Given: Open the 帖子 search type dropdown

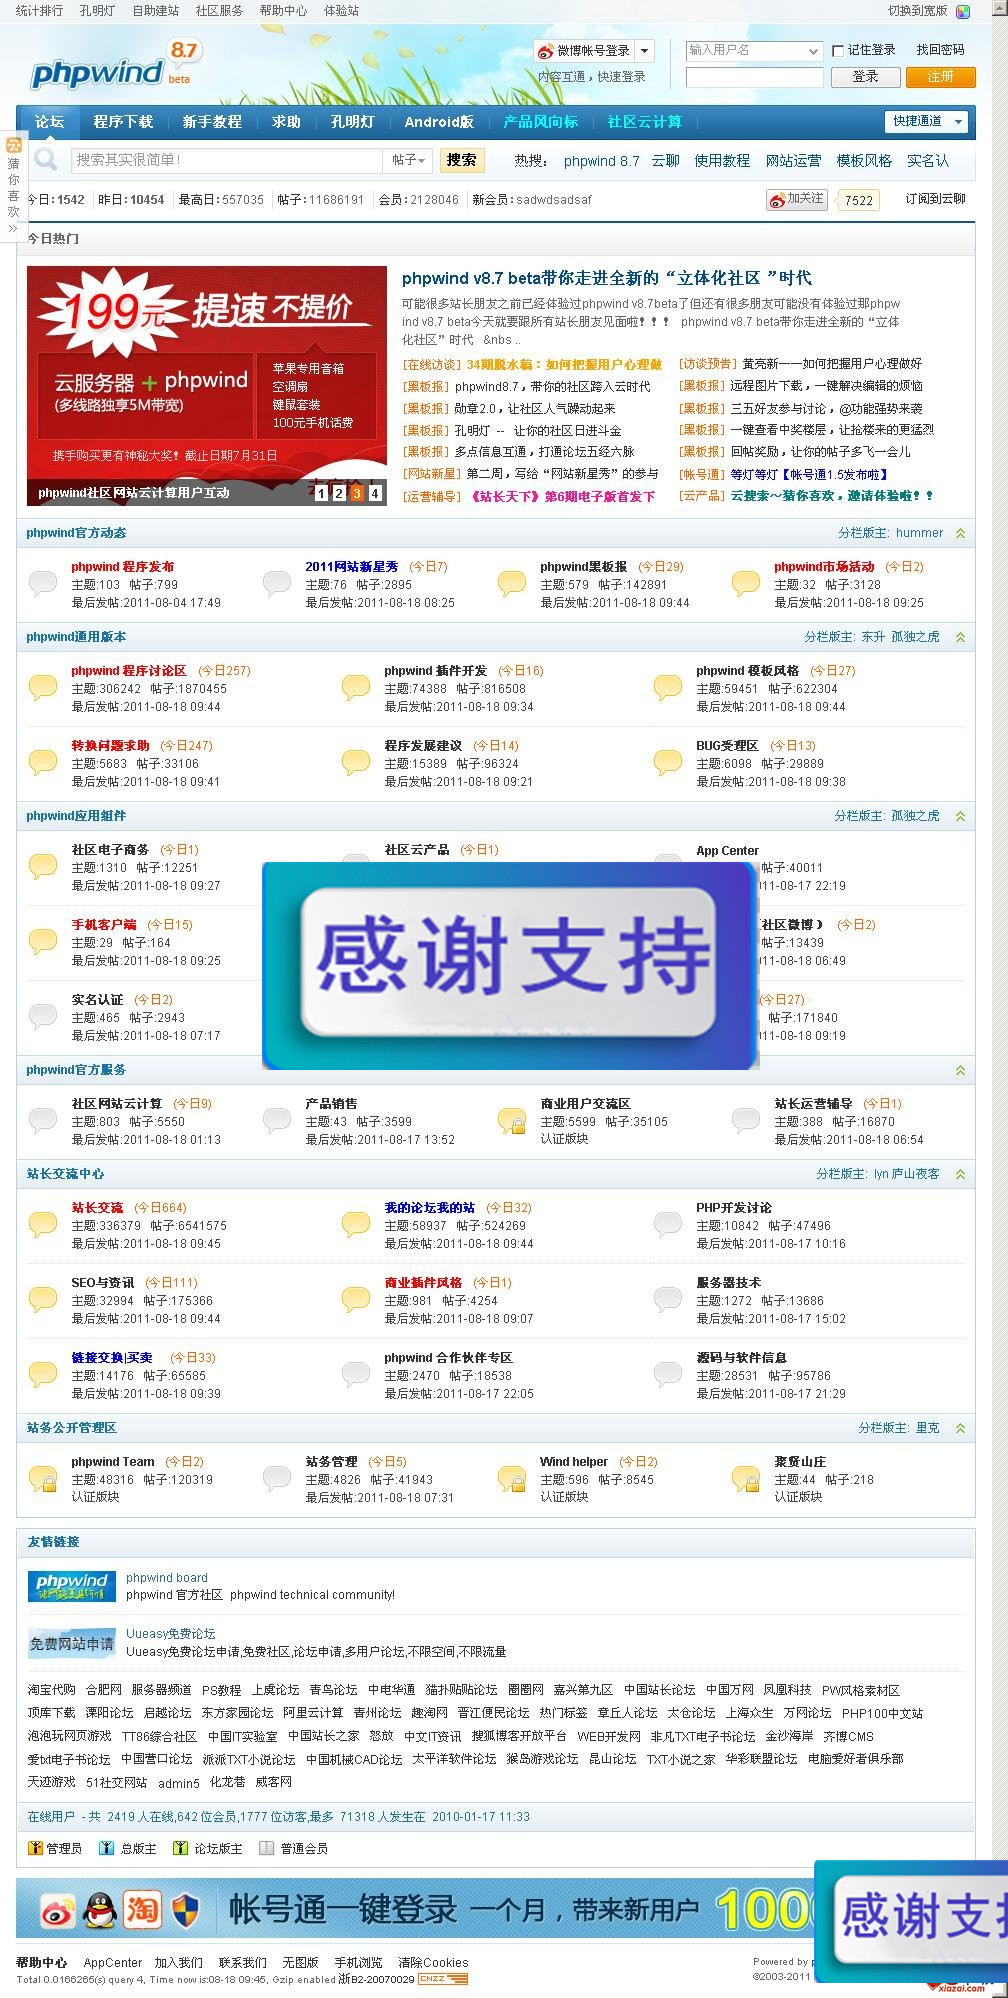Looking at the screenshot, I should pos(409,160).
